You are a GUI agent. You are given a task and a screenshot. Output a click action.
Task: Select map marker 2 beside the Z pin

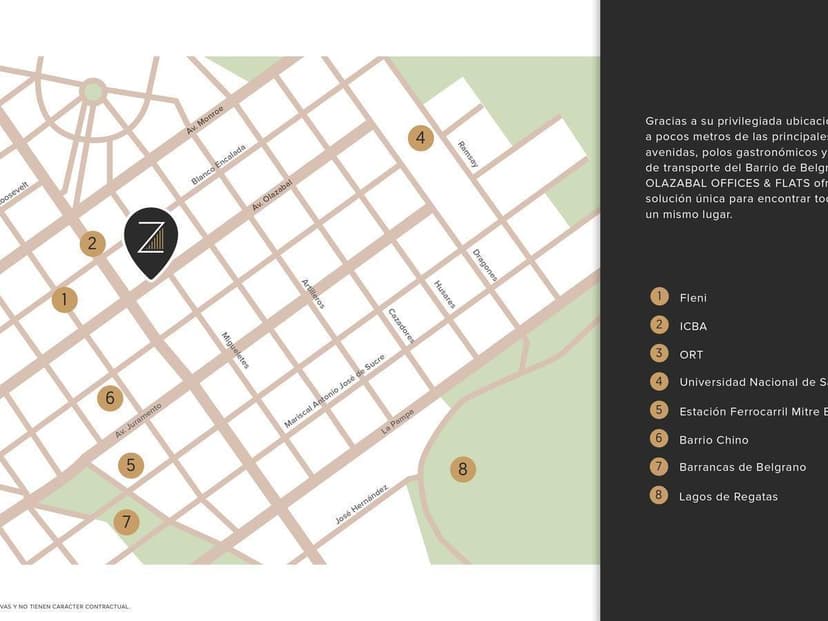(x=92, y=243)
